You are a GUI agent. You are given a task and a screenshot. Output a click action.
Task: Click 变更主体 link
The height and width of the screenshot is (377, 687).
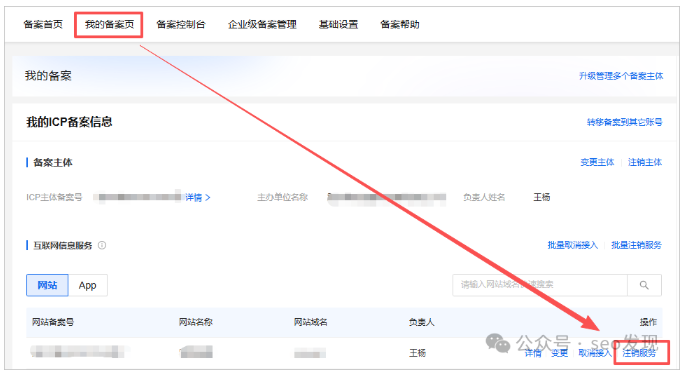coord(597,162)
